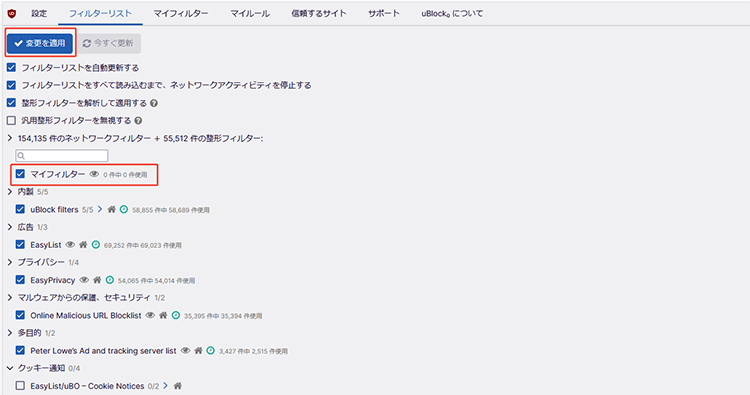Click the eye icon beside マイフィルター
This screenshot has height=395, width=750.
point(94,174)
